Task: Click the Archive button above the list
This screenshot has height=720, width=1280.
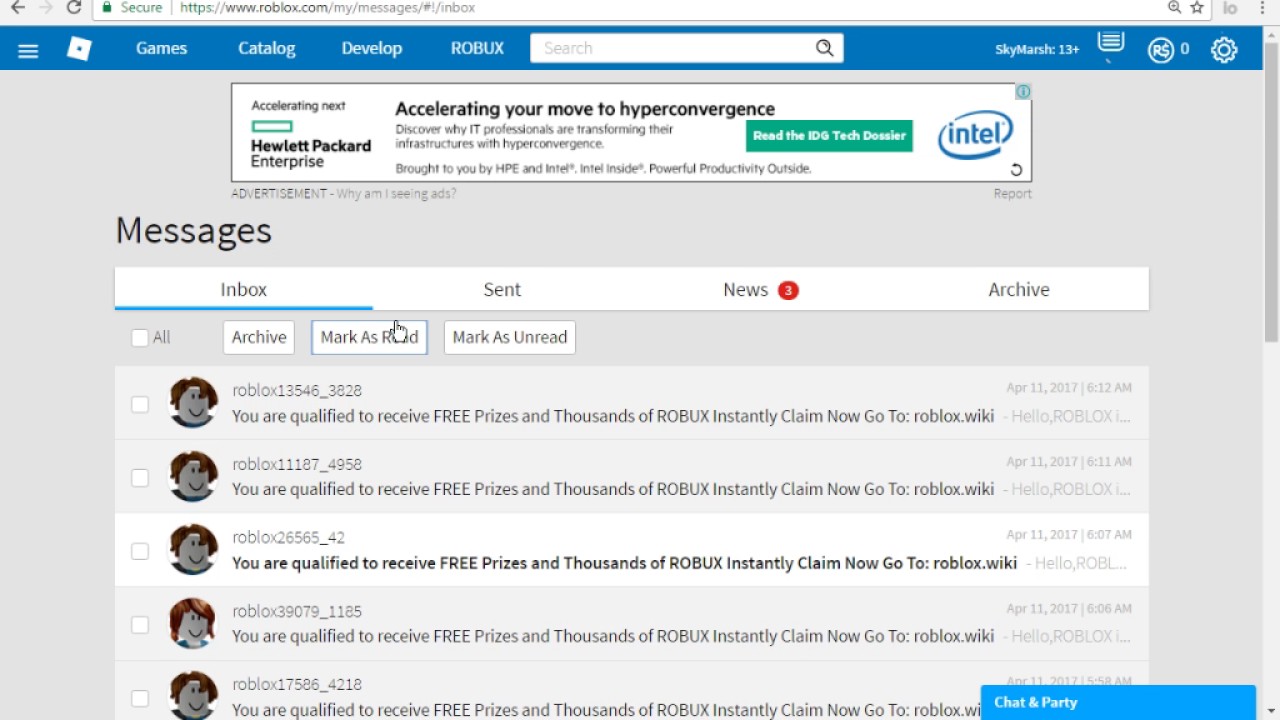Action: click(x=259, y=337)
